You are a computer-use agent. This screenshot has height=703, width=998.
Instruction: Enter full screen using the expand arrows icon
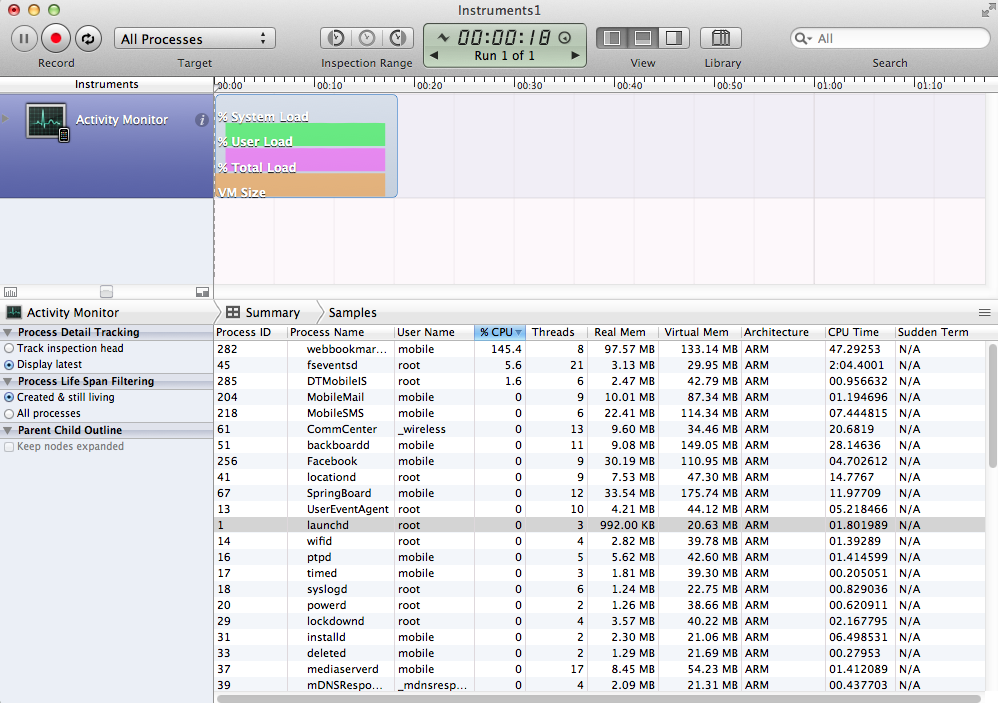pos(988,10)
